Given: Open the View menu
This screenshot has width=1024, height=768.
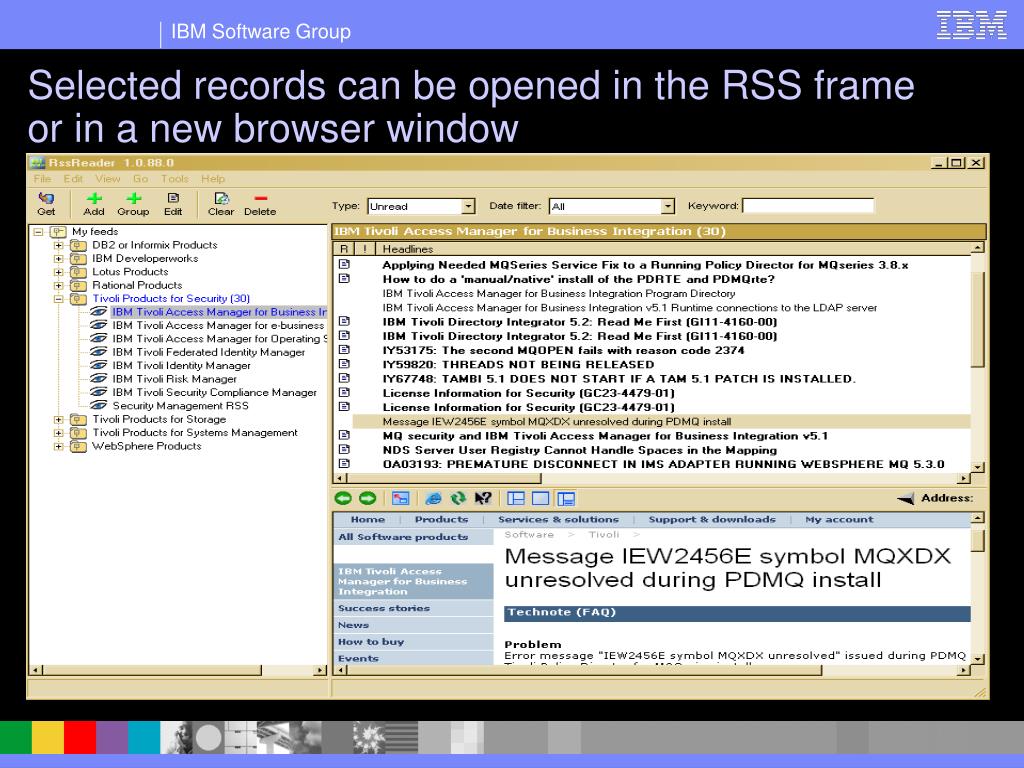Looking at the screenshot, I should (x=108, y=178).
